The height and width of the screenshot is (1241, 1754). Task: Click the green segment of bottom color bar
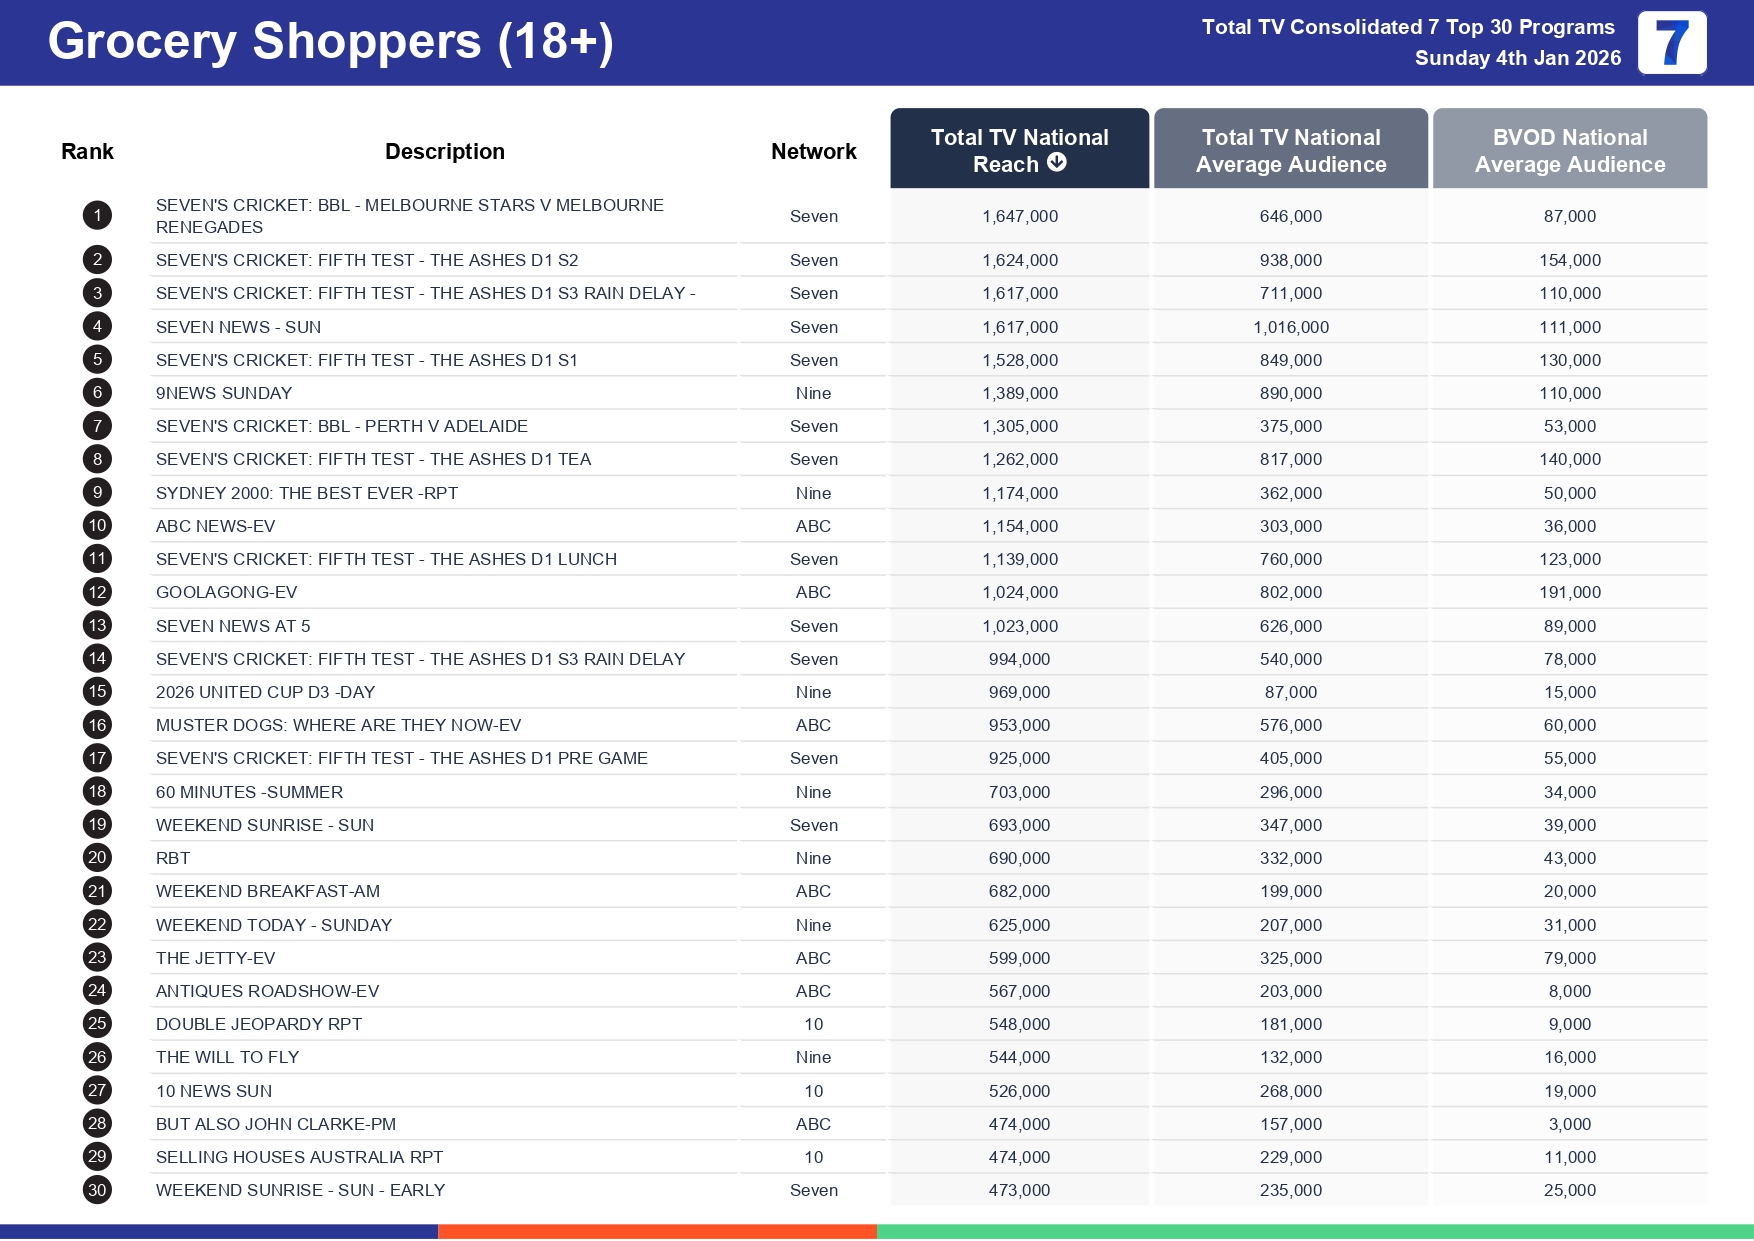tap(1314, 1232)
